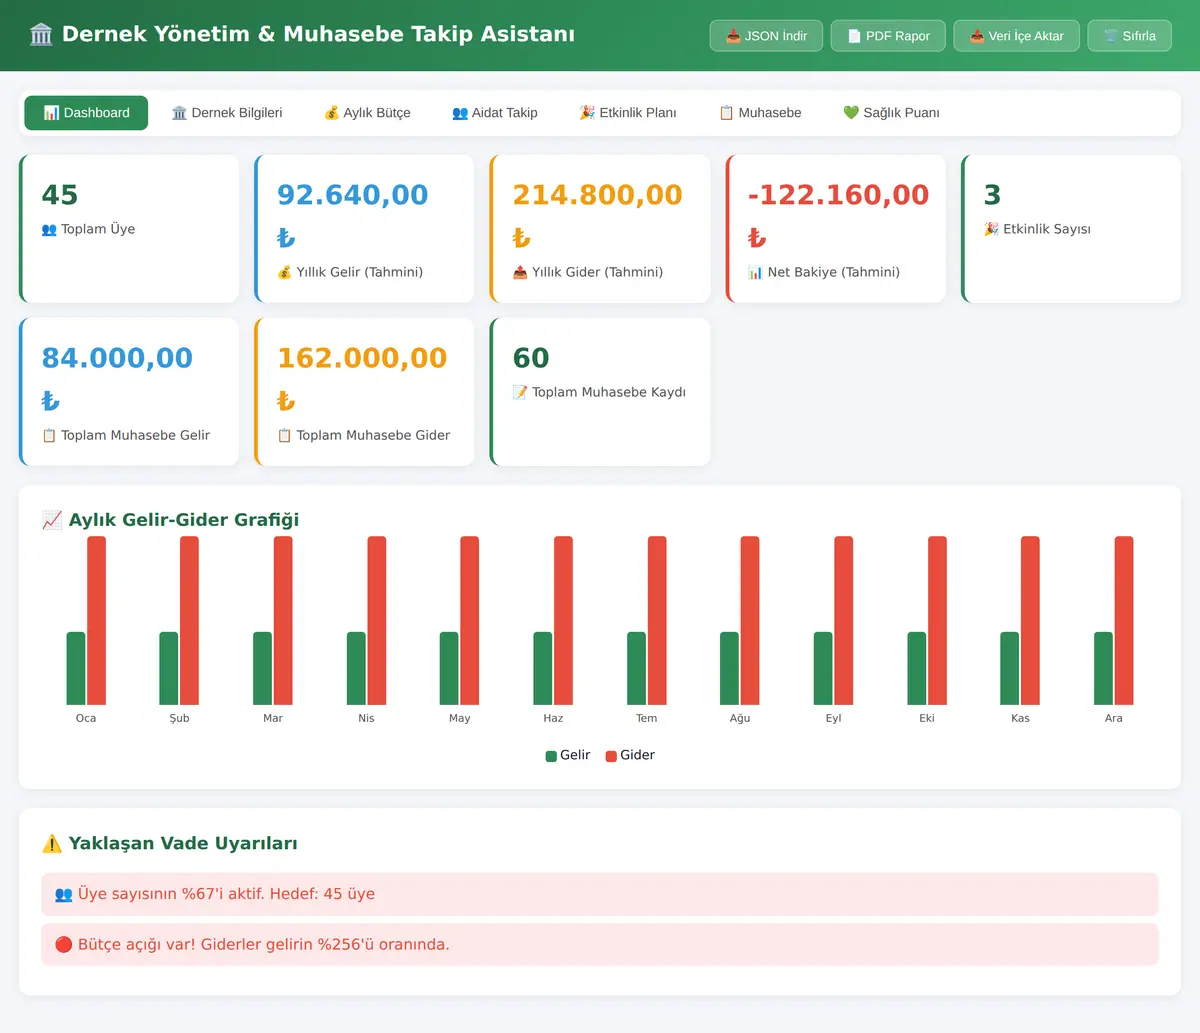Screen dimensions: 1200x1033
Task: Reset everything with the Sıfırla button
Action: (x=1129, y=36)
